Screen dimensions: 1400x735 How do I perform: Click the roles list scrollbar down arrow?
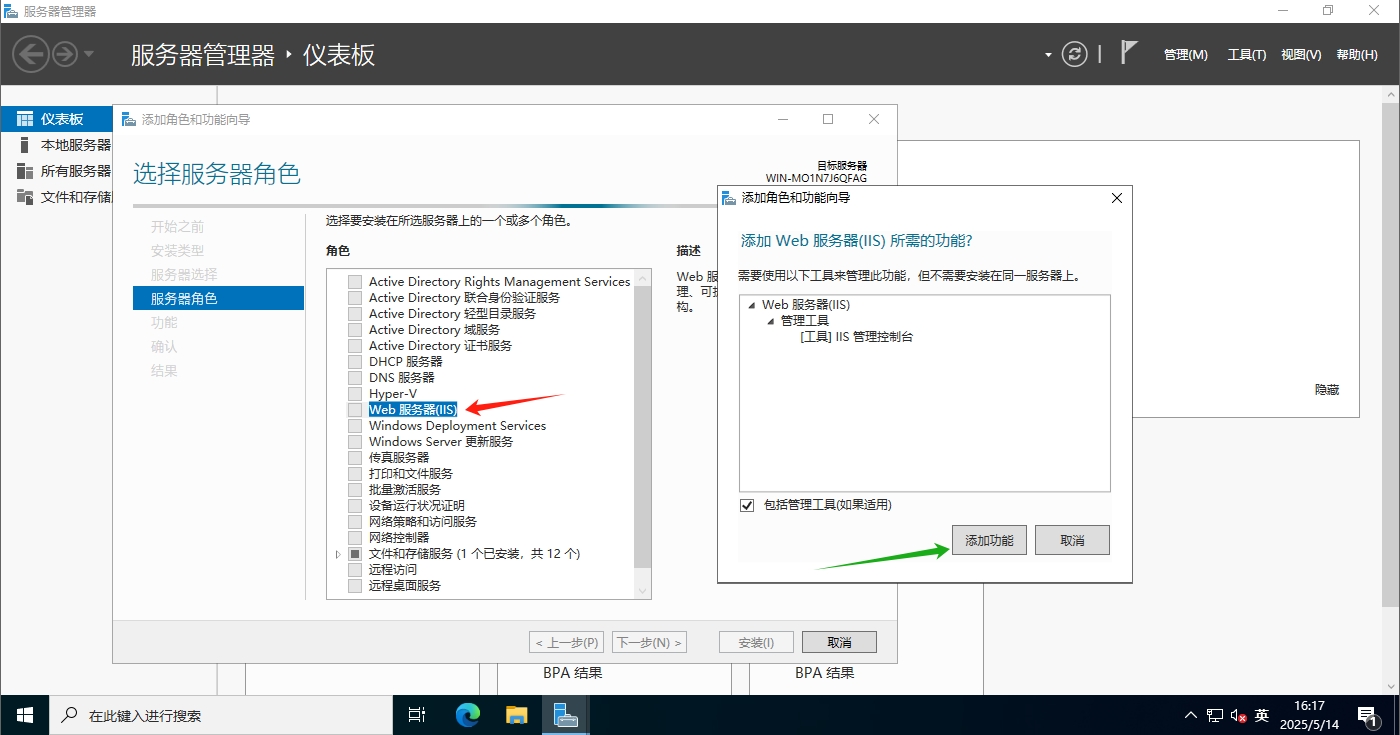pos(643,591)
